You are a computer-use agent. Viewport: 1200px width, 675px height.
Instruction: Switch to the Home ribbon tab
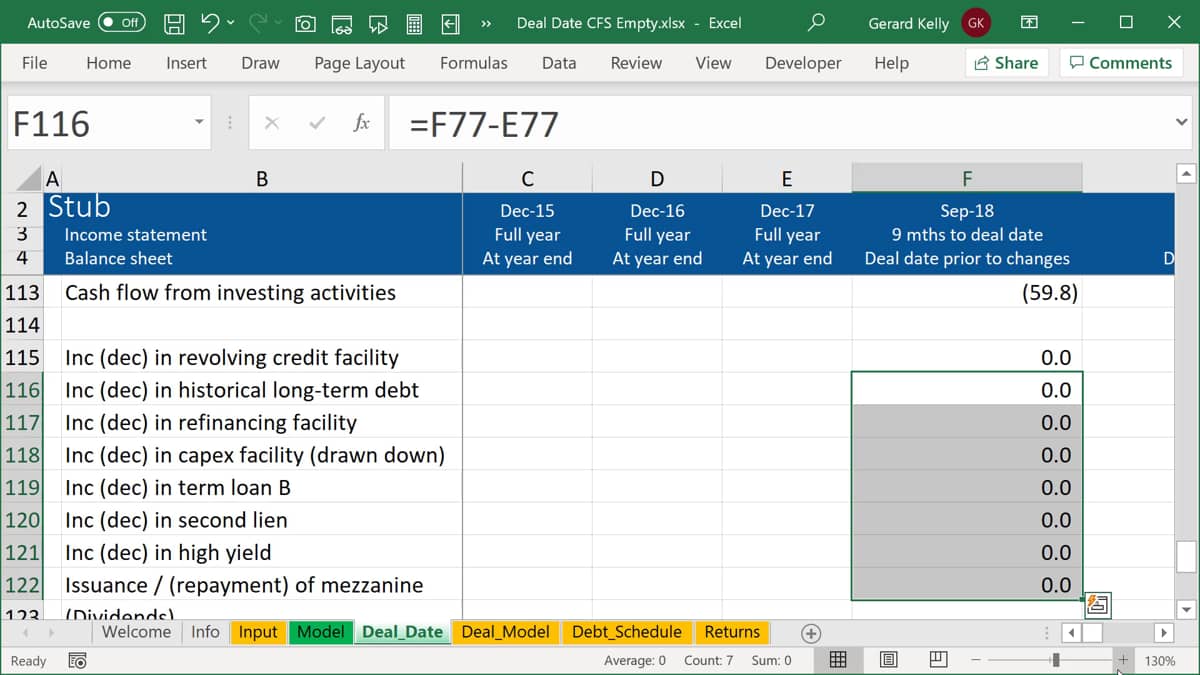pos(108,63)
